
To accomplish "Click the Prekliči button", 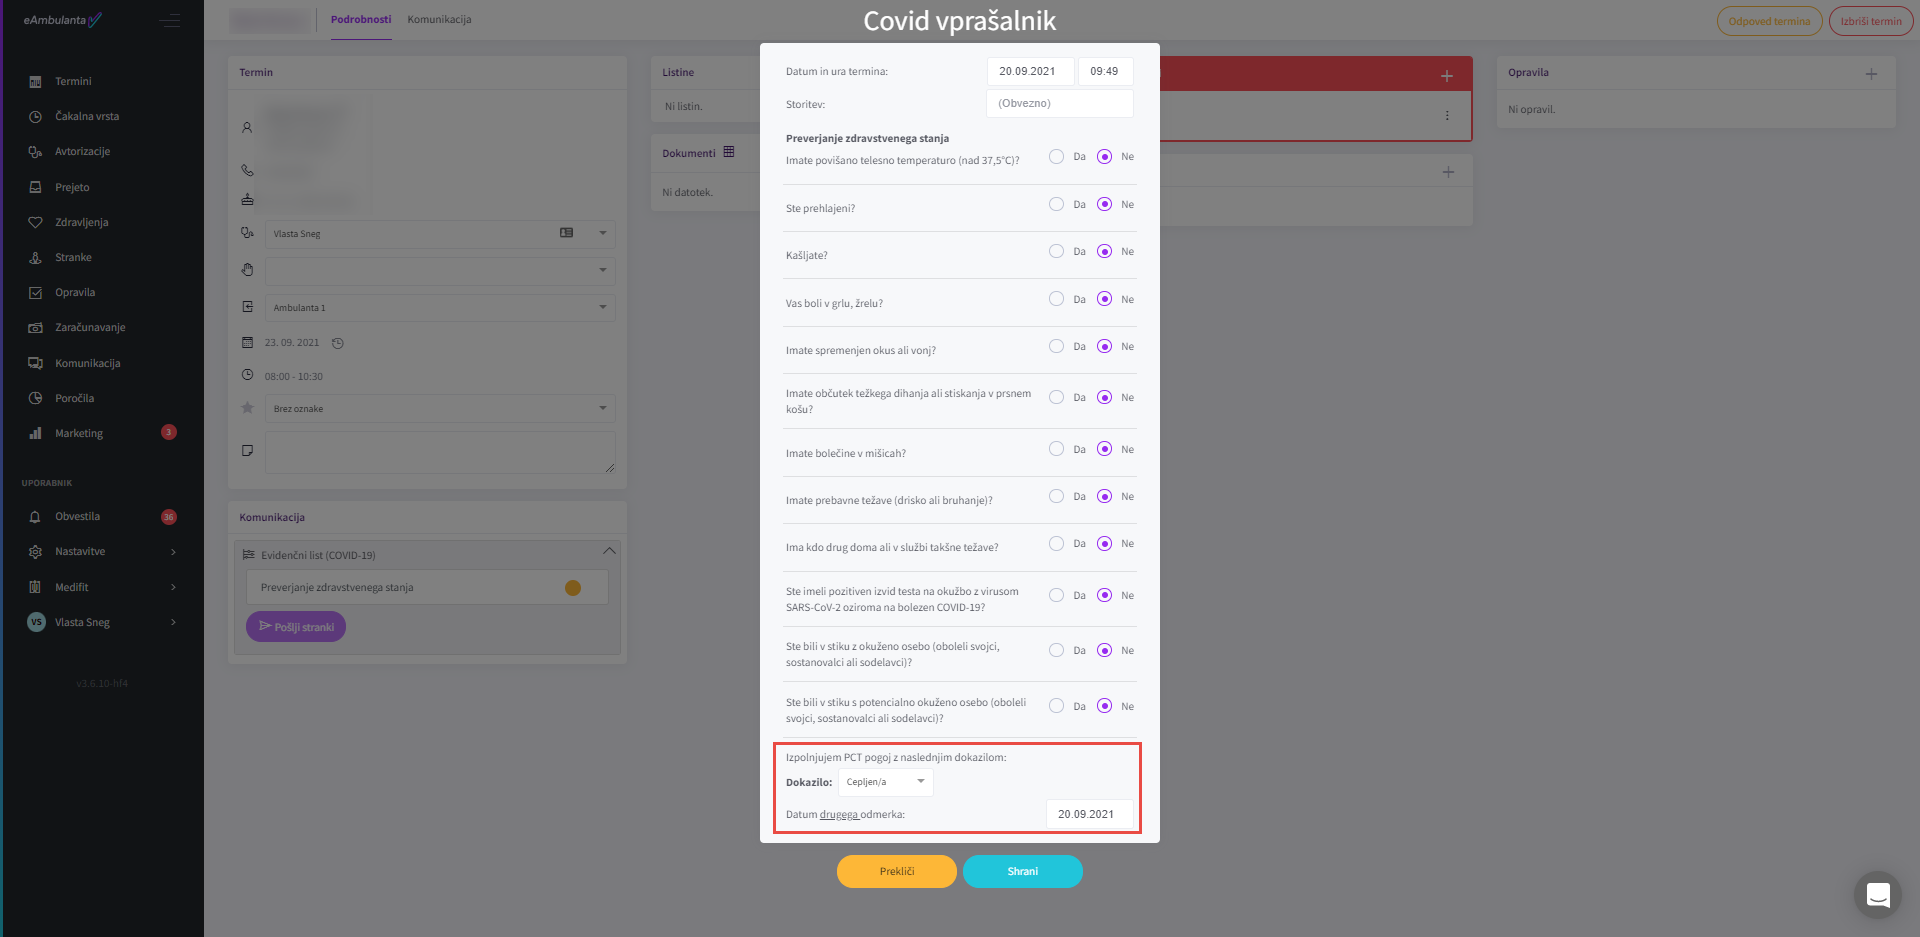I will tap(896, 871).
